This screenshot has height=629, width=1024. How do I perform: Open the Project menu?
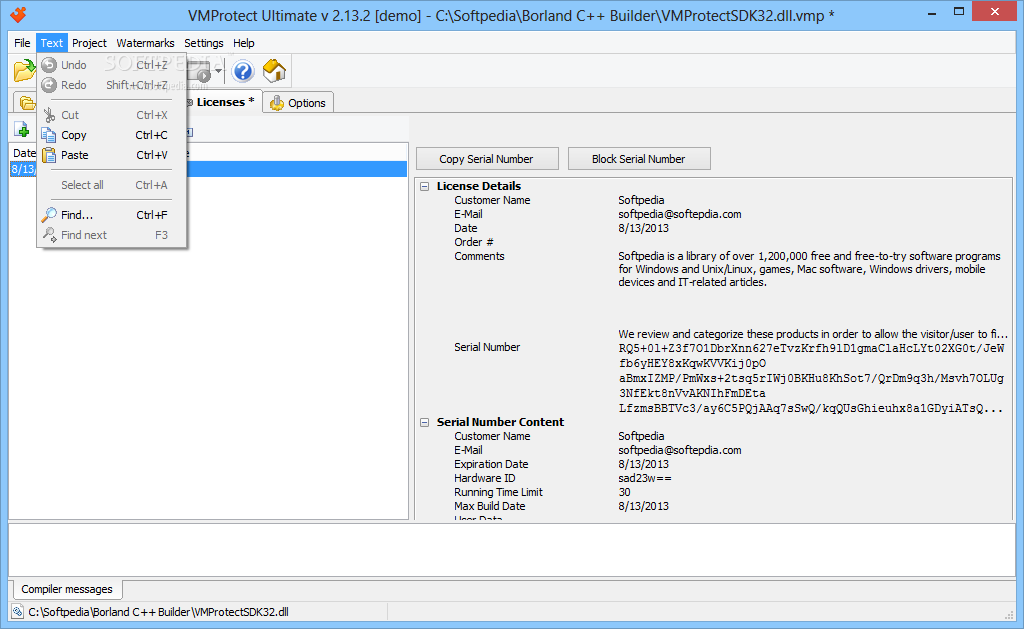coord(89,43)
